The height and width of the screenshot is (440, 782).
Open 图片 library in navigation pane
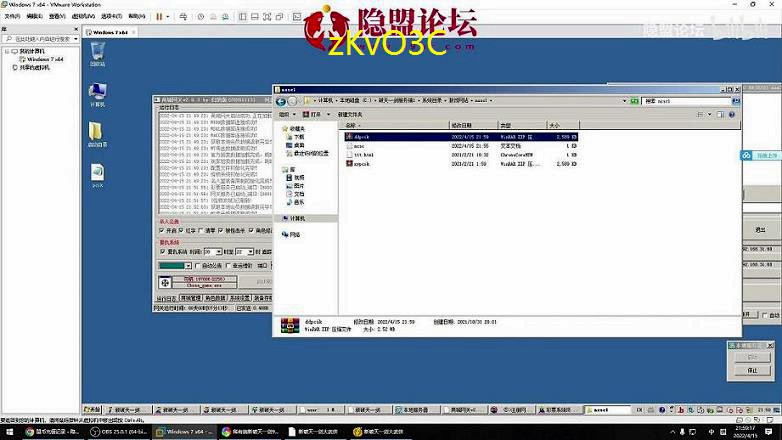[295, 186]
